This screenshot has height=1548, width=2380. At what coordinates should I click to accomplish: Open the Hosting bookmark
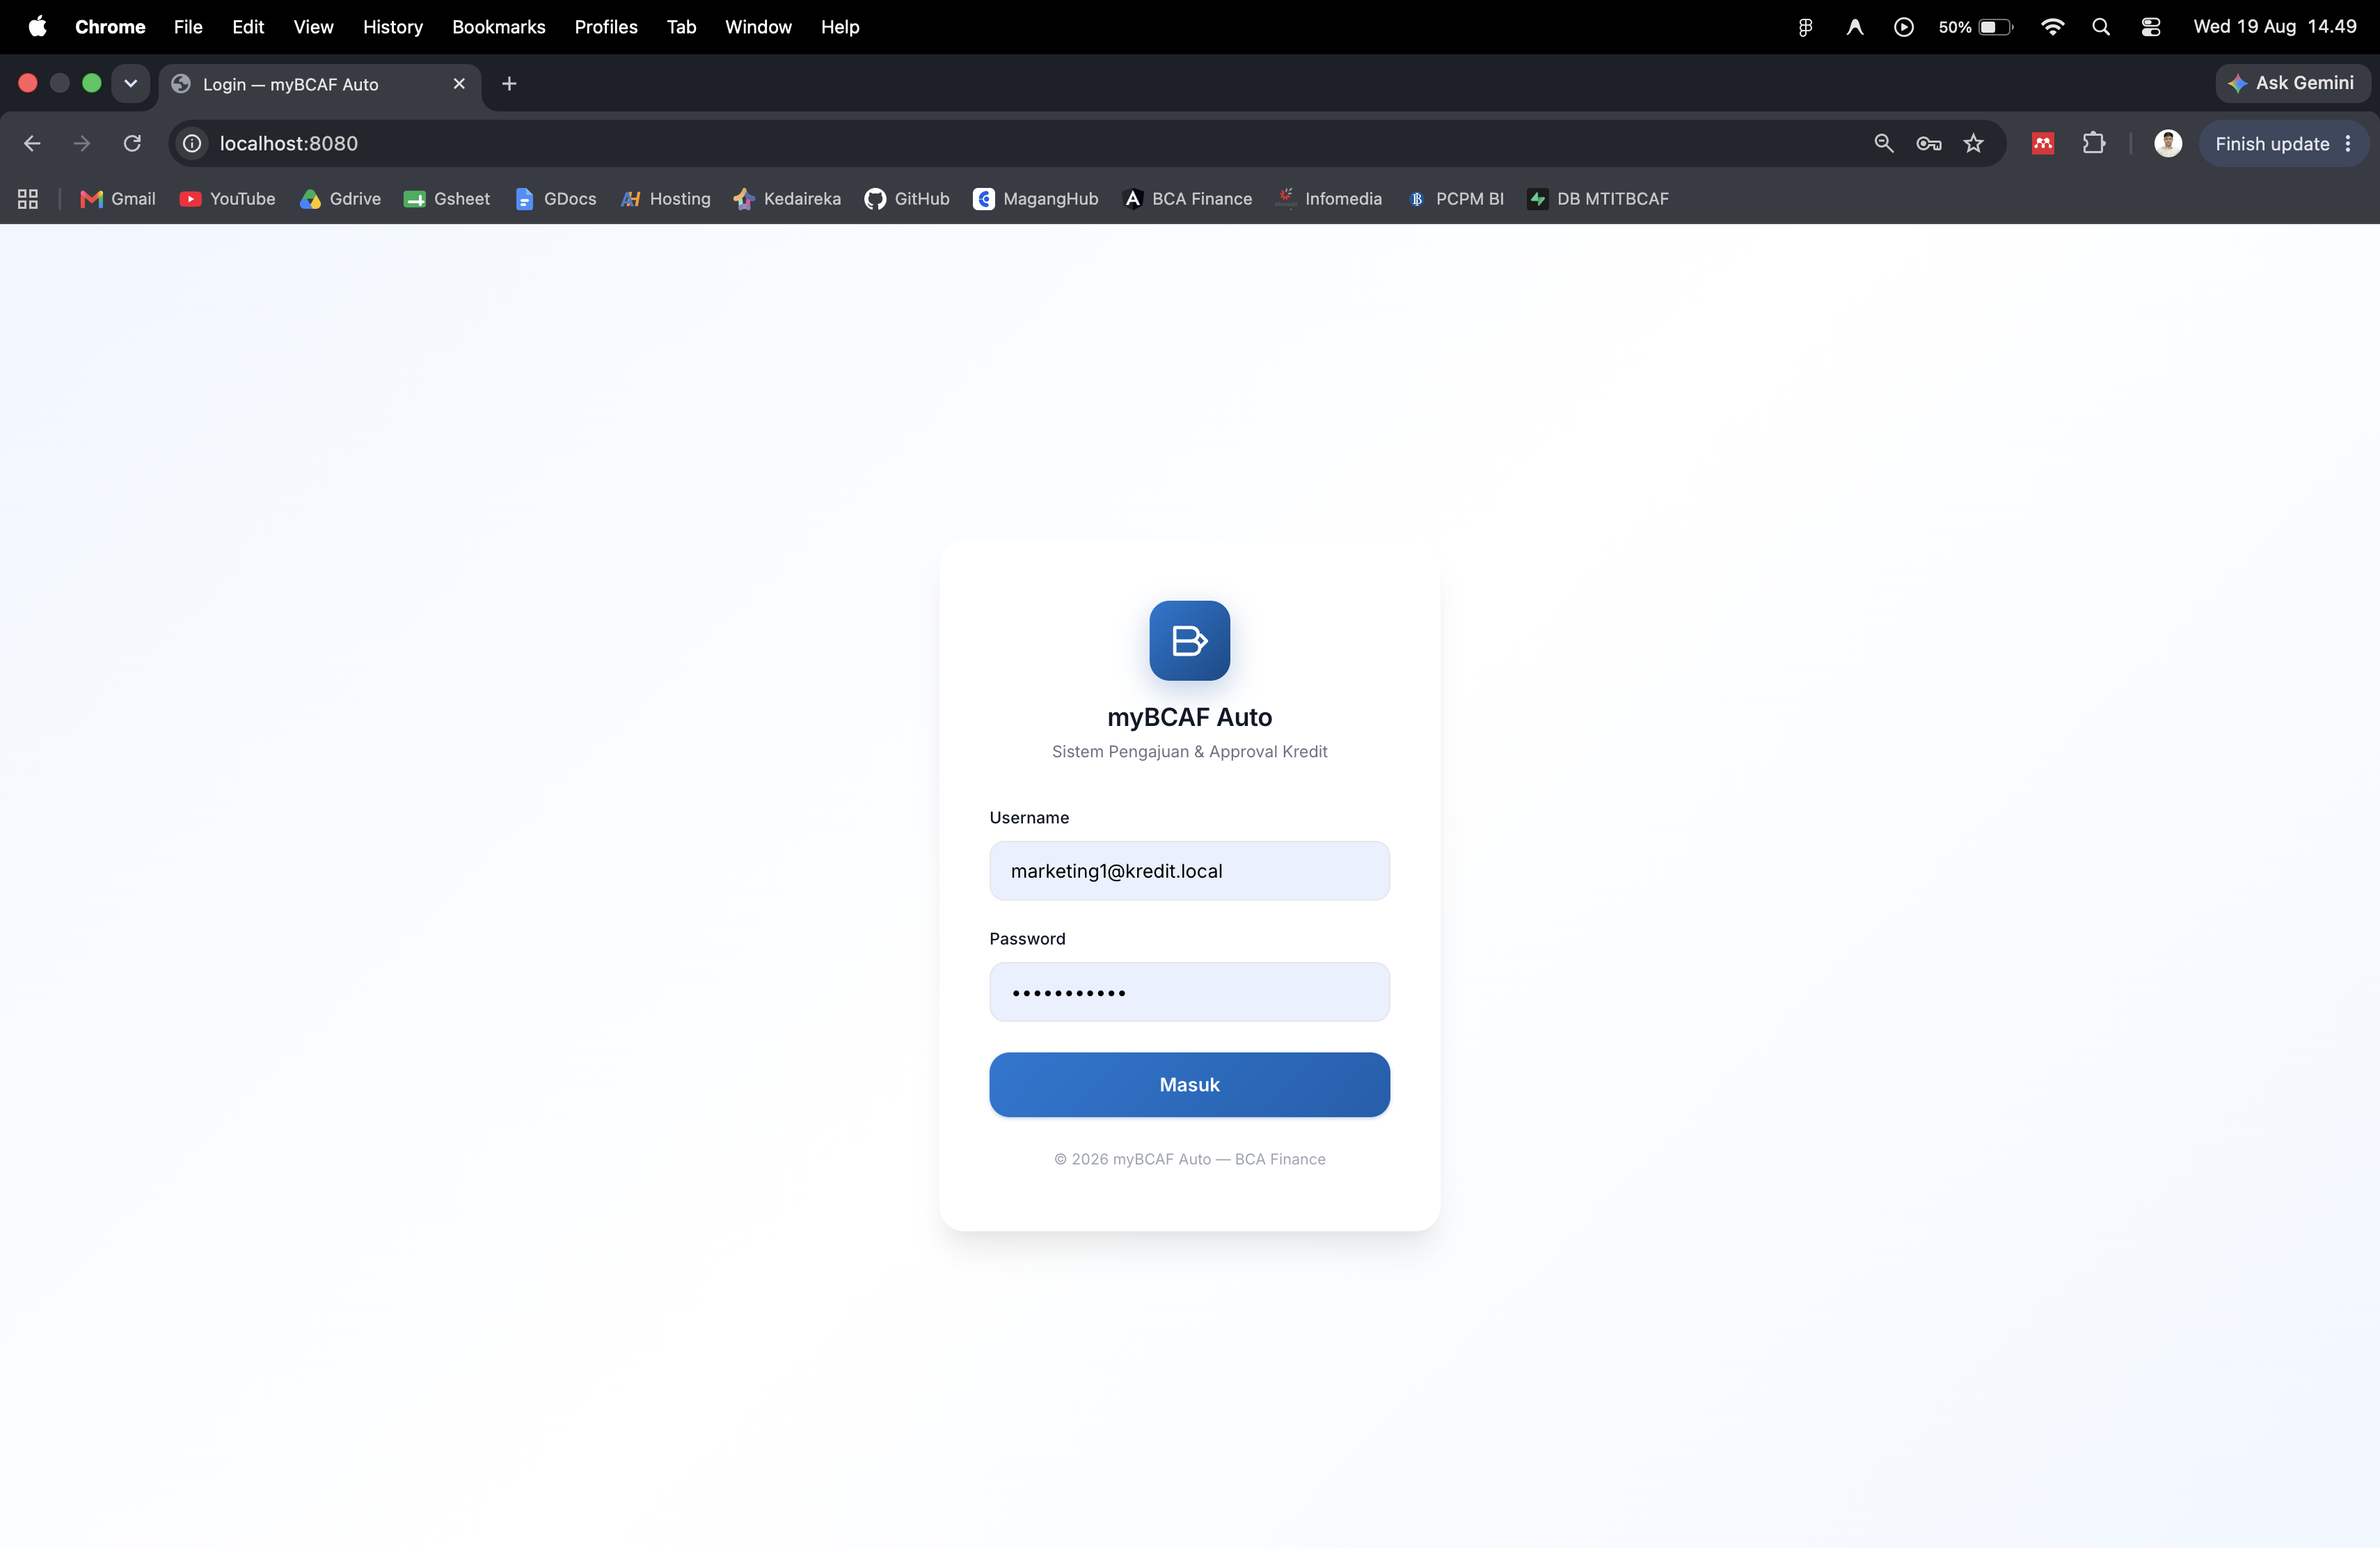coord(665,199)
